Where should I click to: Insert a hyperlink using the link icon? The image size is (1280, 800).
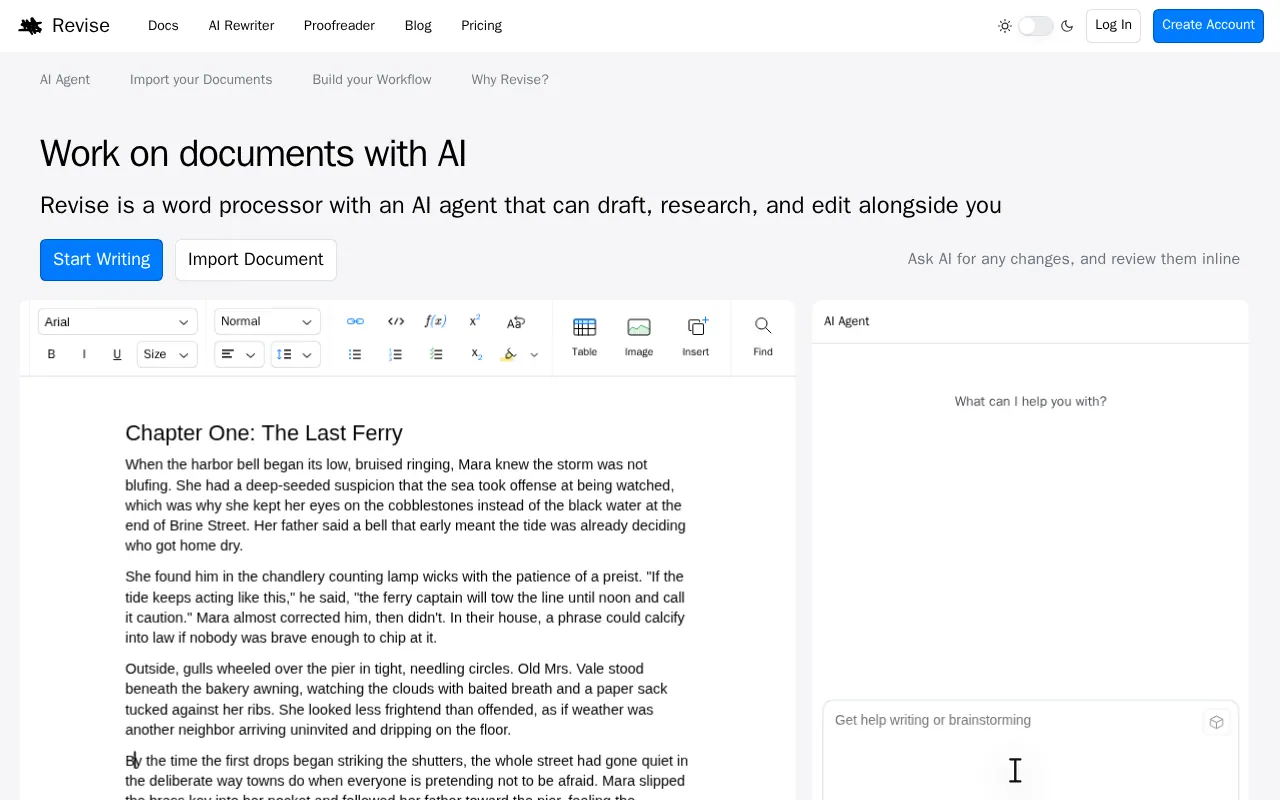[x=355, y=321]
